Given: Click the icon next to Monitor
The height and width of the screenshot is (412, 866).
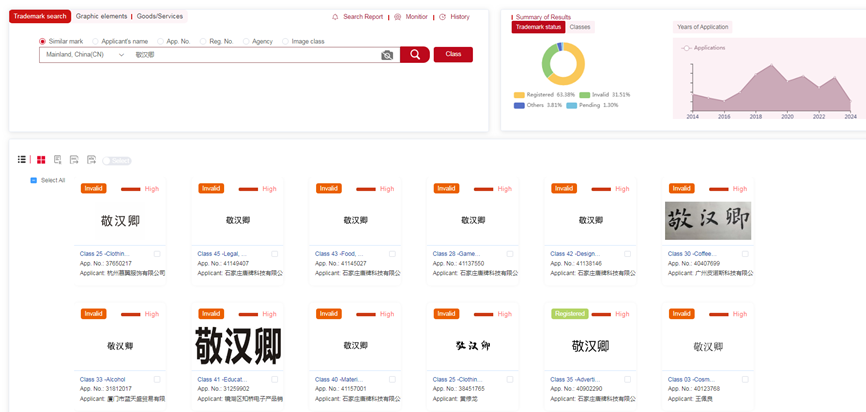Looking at the screenshot, I should point(398,17).
